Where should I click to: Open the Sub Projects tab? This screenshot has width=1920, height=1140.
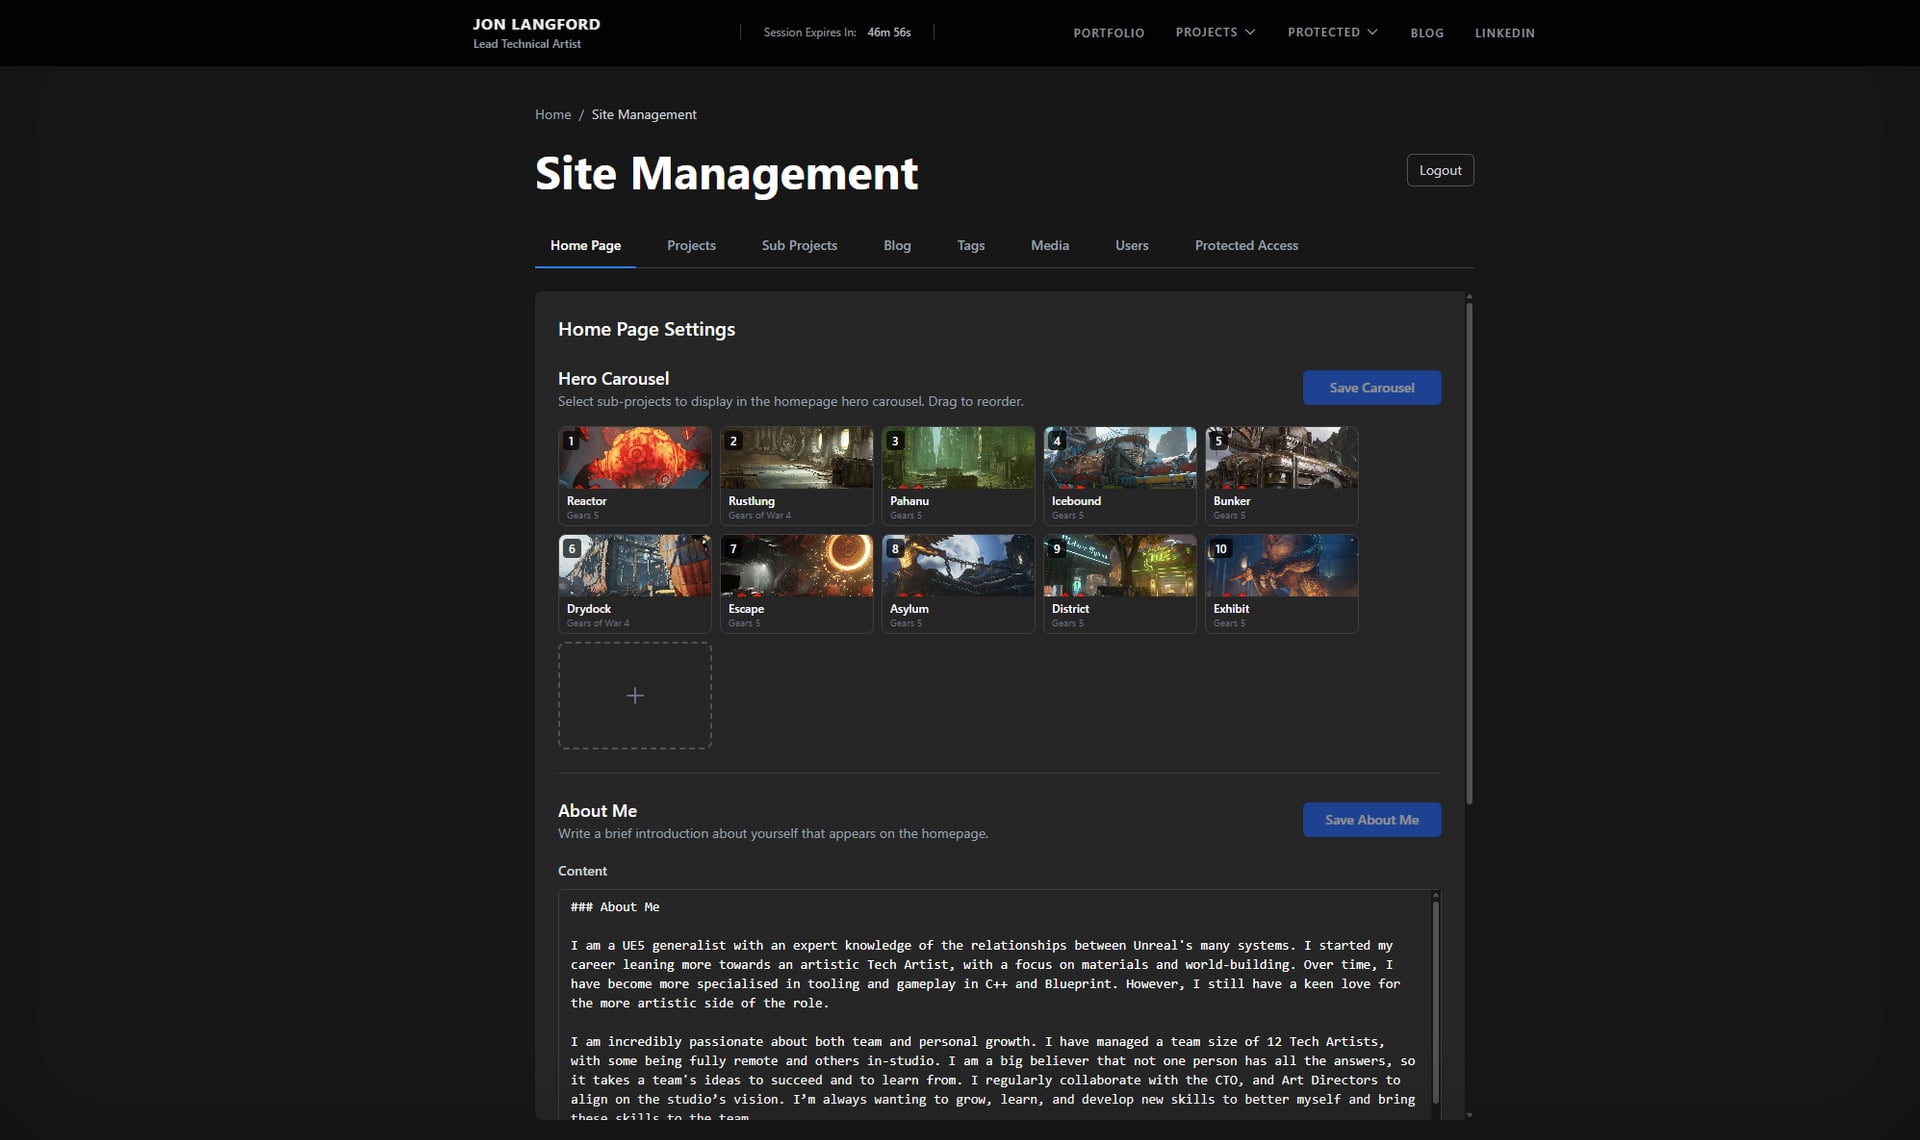tap(799, 245)
